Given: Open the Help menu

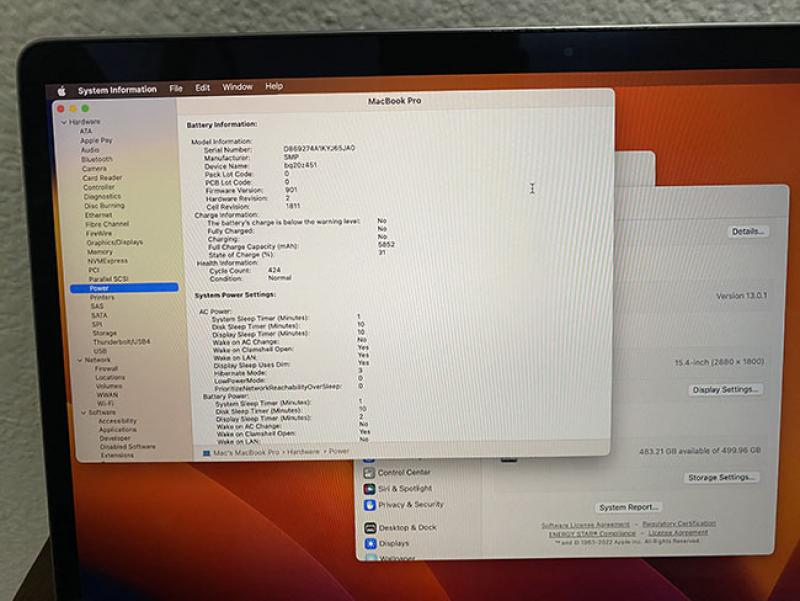Looking at the screenshot, I should click(x=274, y=86).
